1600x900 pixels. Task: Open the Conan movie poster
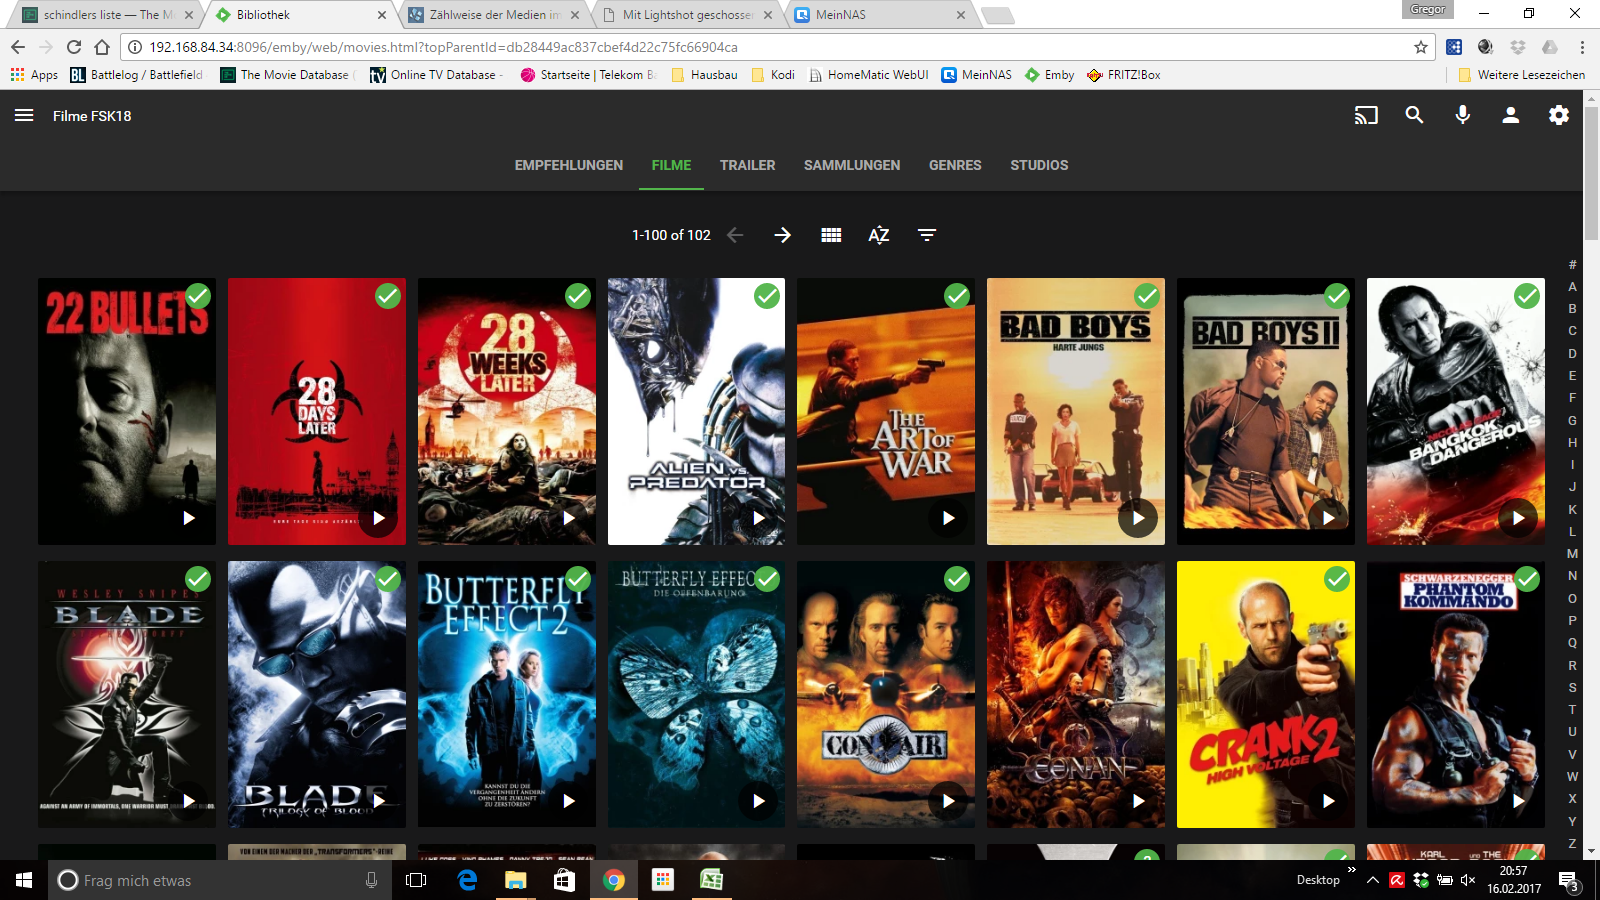(x=1076, y=694)
